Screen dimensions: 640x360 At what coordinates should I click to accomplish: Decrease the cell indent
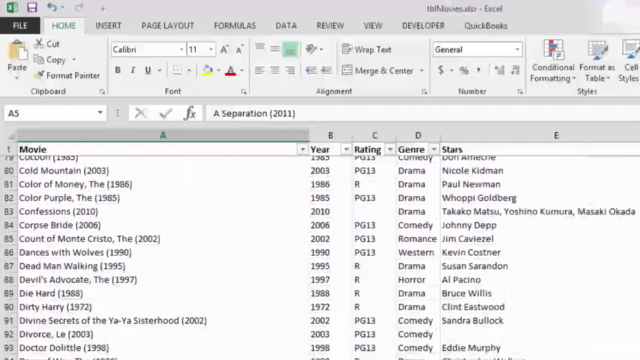tap(311, 70)
